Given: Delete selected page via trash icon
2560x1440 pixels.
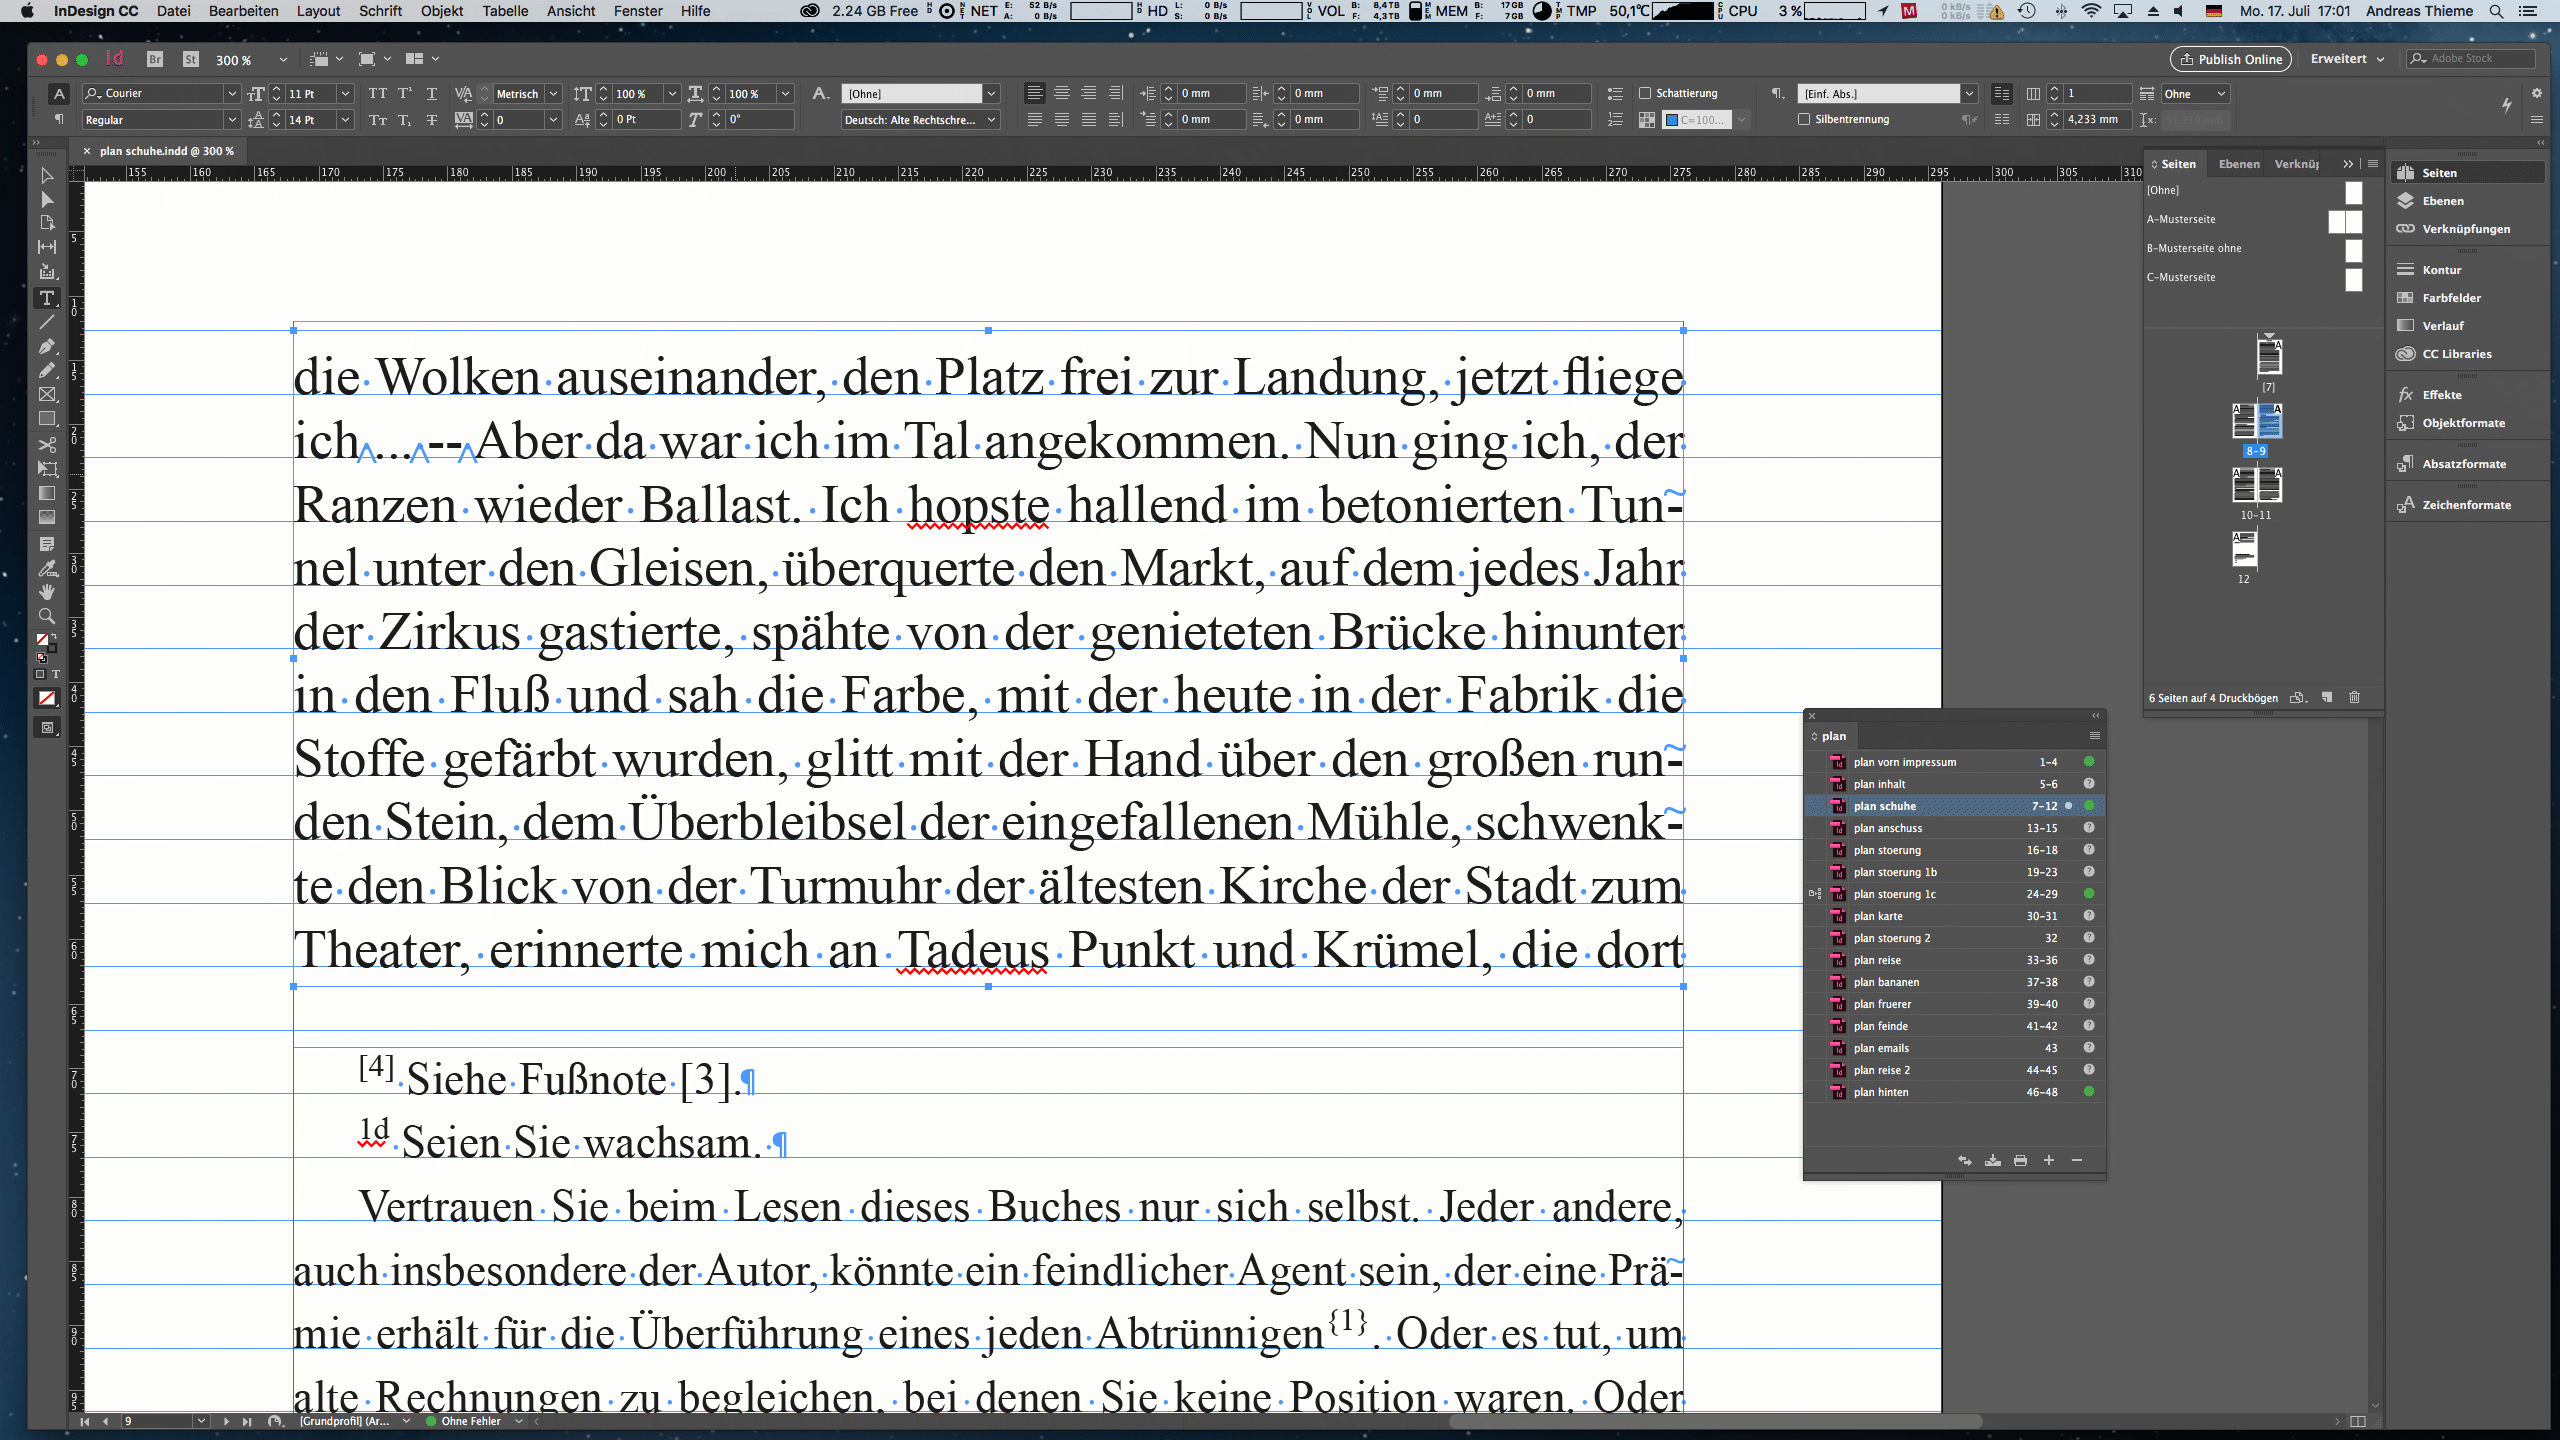Looking at the screenshot, I should (x=2354, y=697).
